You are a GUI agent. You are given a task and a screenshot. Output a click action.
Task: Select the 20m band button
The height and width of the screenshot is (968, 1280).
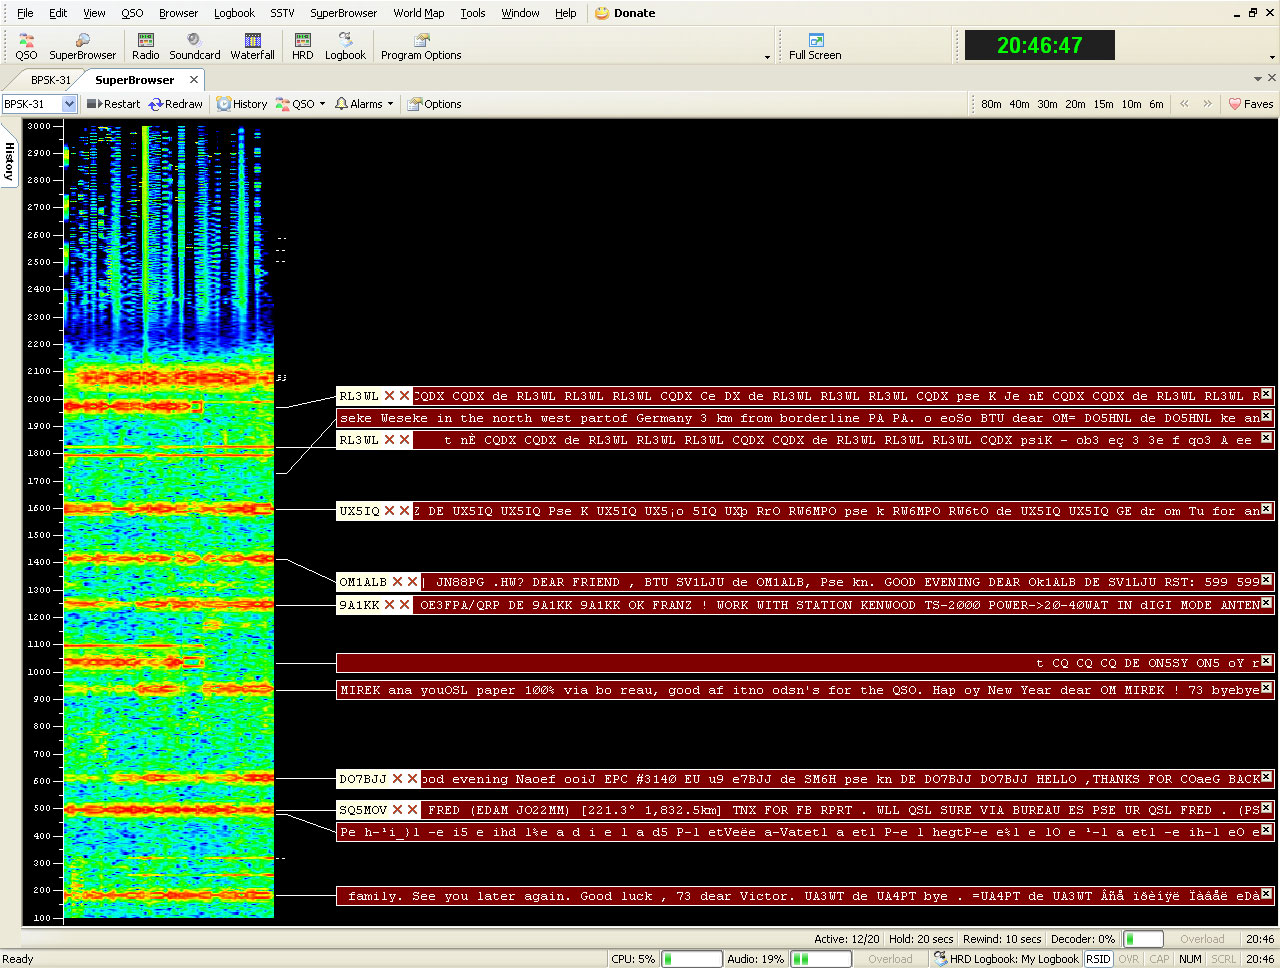point(1075,104)
